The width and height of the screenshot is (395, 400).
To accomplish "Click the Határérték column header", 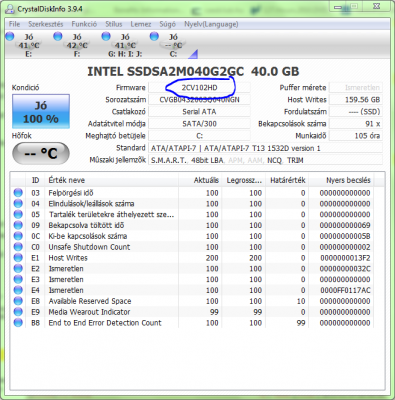I will point(287,180).
